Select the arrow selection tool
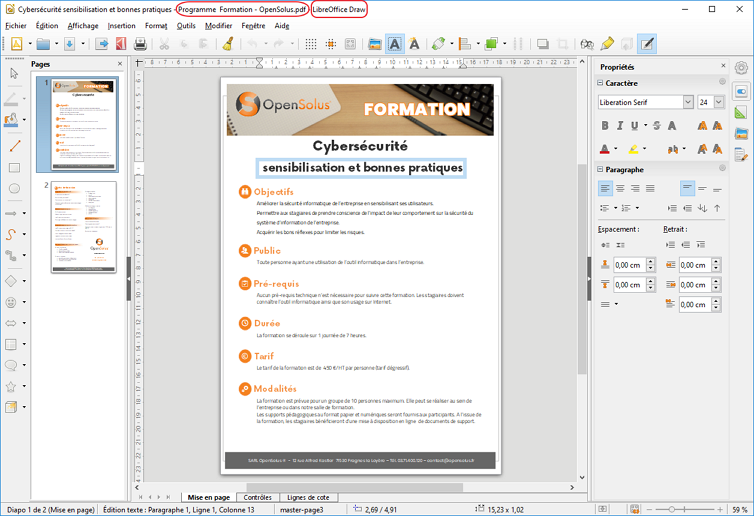The image size is (754, 516). (x=13, y=73)
